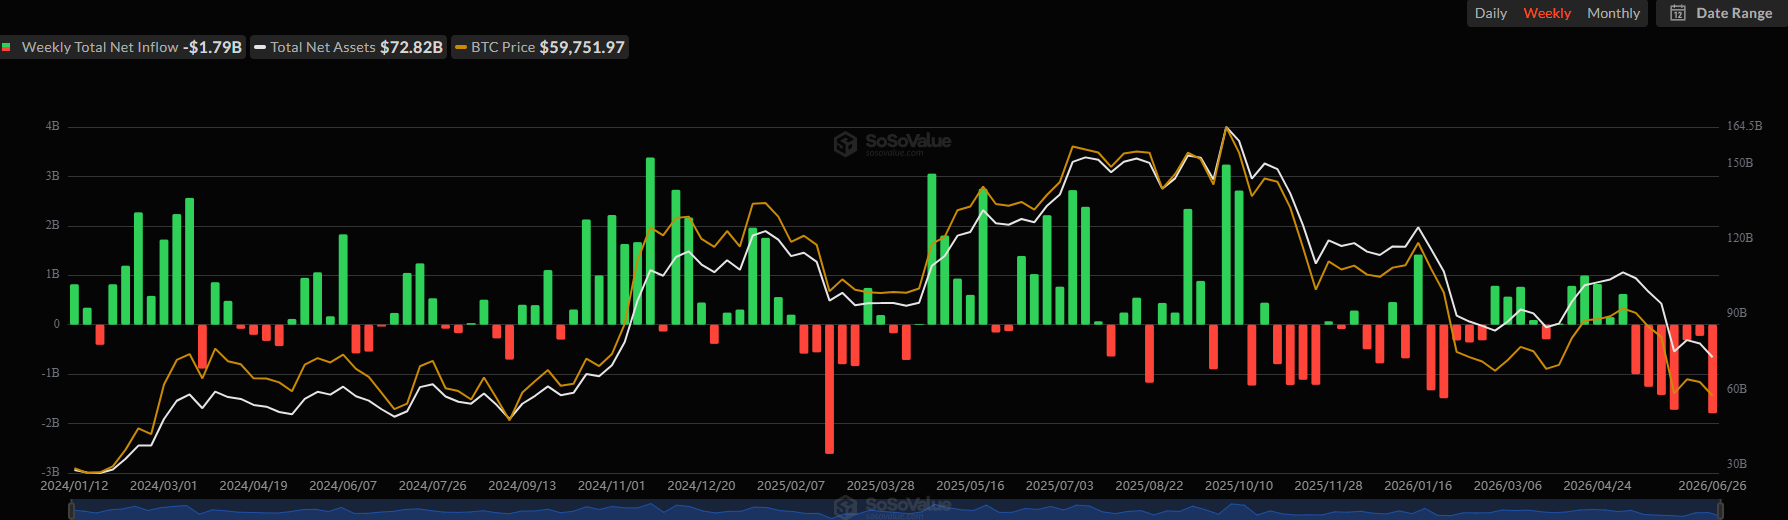Click the range slider's left end handle
Image resolution: width=1788 pixels, height=520 pixels.
pyautogui.click(x=71, y=510)
